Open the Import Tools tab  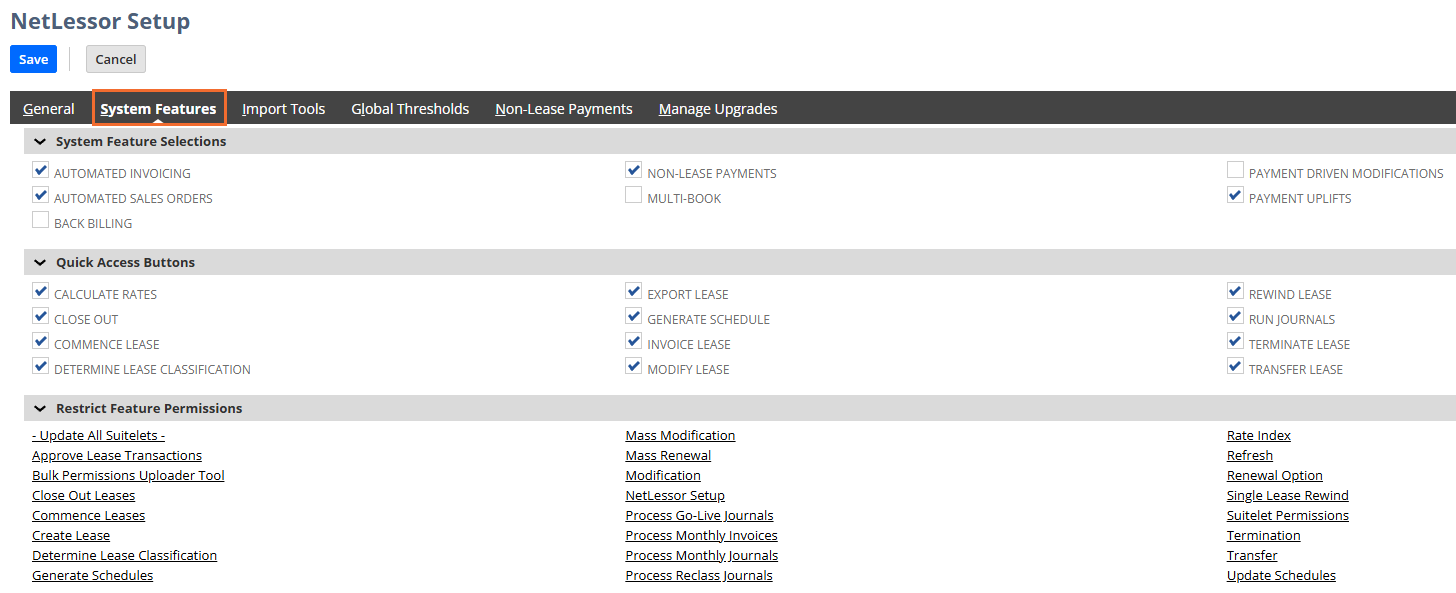284,108
